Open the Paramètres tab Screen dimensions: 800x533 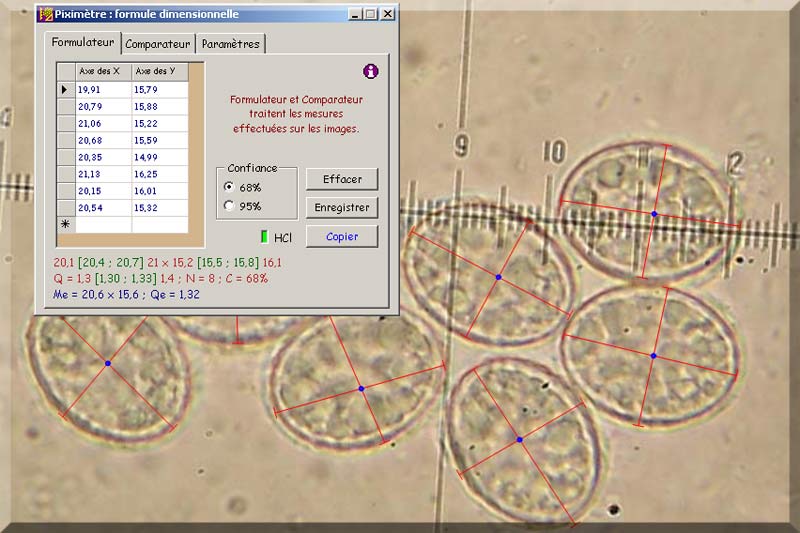230,44
